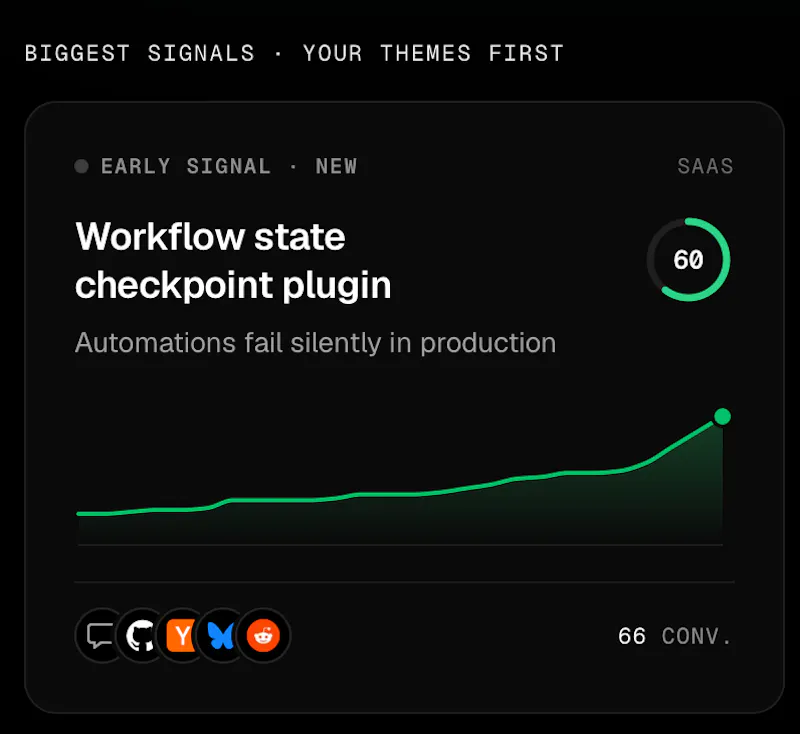Click the 66 CONV. conversation count
Image resolution: width=800 pixels, height=734 pixels.
coord(676,636)
